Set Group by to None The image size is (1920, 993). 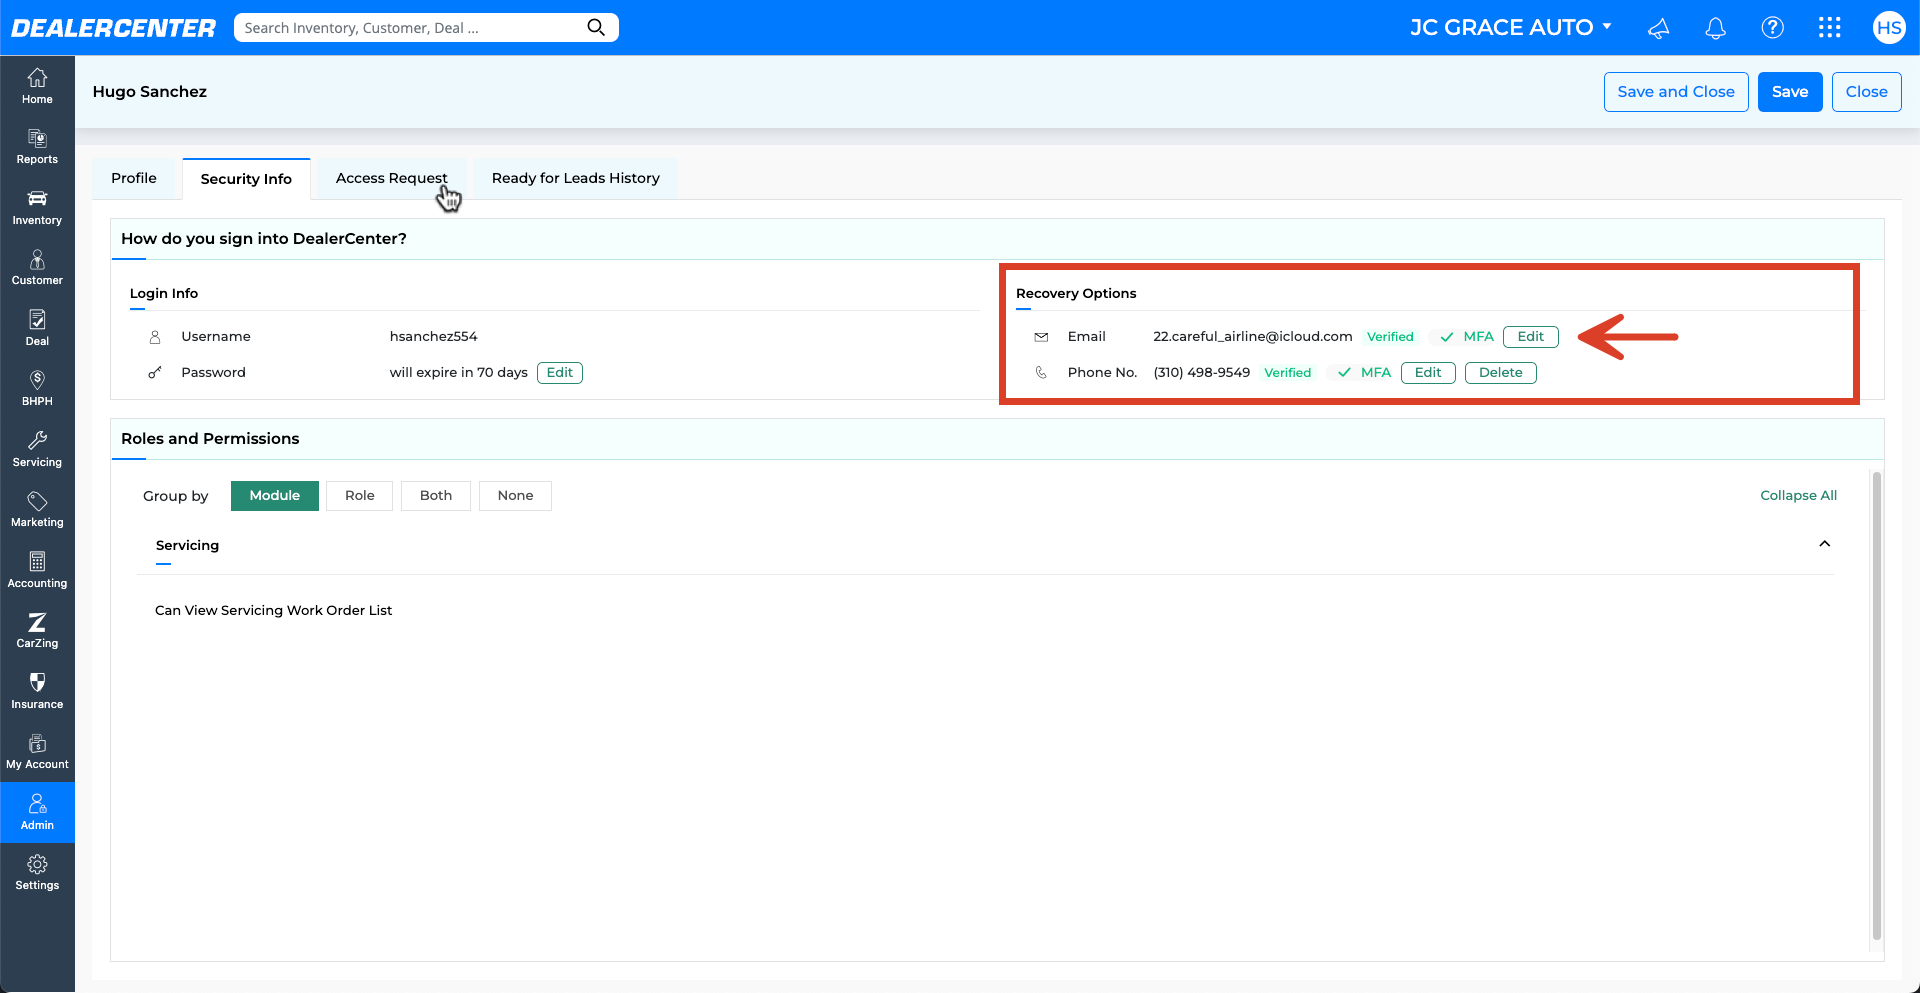point(515,496)
